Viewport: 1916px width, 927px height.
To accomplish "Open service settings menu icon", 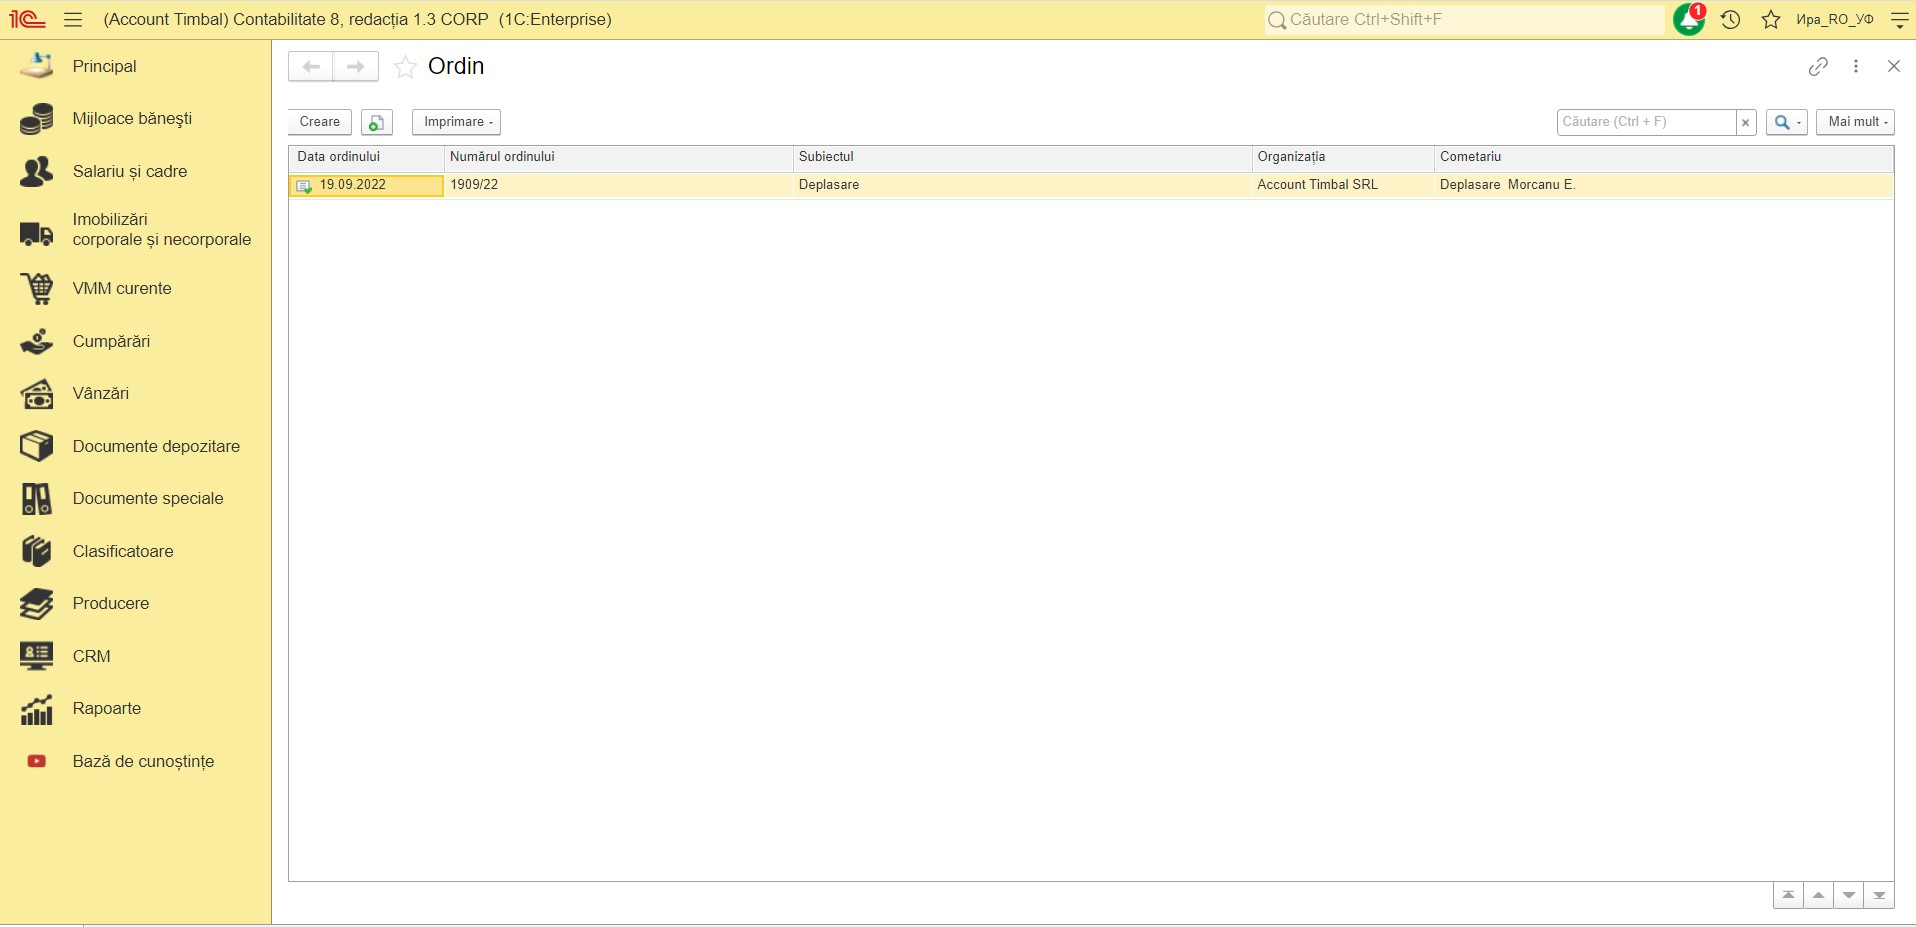I will (1899, 20).
